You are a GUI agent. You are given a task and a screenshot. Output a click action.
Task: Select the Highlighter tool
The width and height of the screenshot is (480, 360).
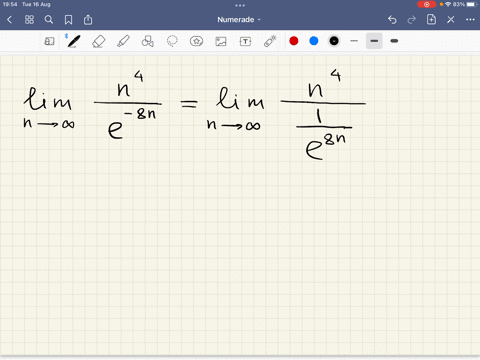pyautogui.click(x=123, y=41)
